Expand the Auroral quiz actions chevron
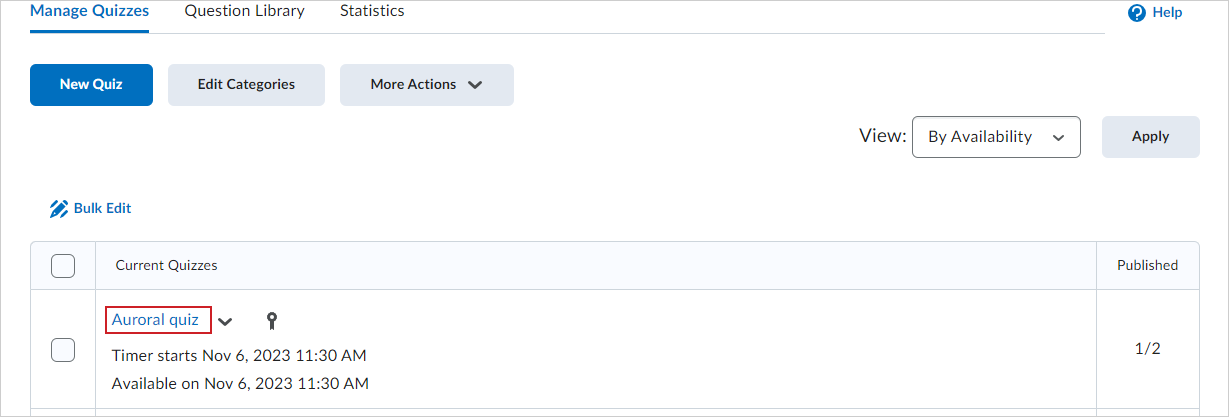This screenshot has width=1229, height=417. coord(226,322)
